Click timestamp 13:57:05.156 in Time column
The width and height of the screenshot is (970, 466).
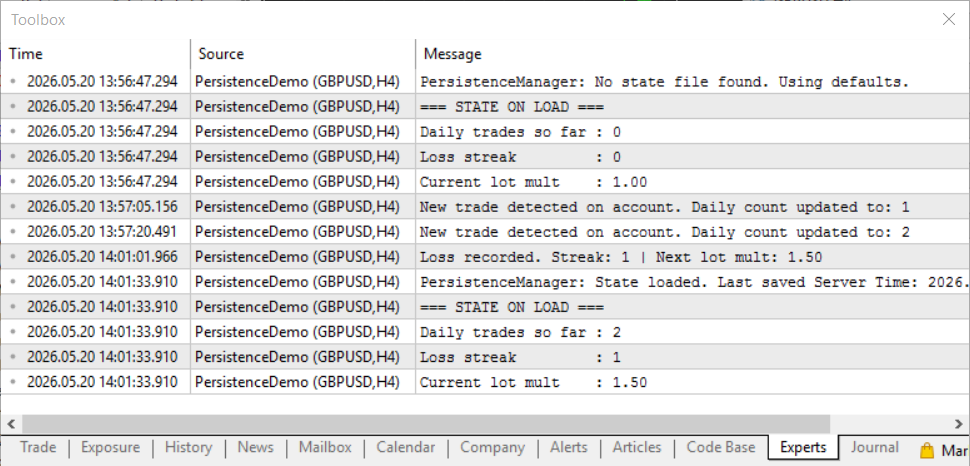[x=102, y=207]
